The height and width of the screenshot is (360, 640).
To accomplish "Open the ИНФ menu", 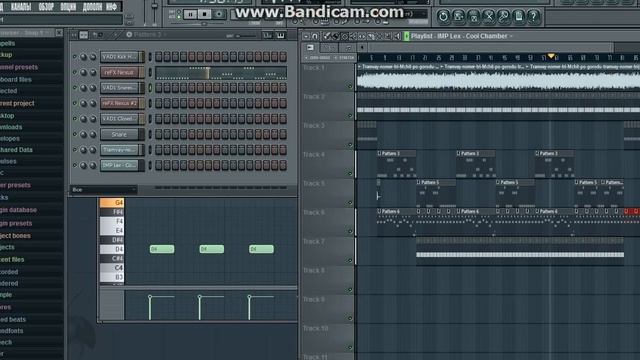I will 112,7.
